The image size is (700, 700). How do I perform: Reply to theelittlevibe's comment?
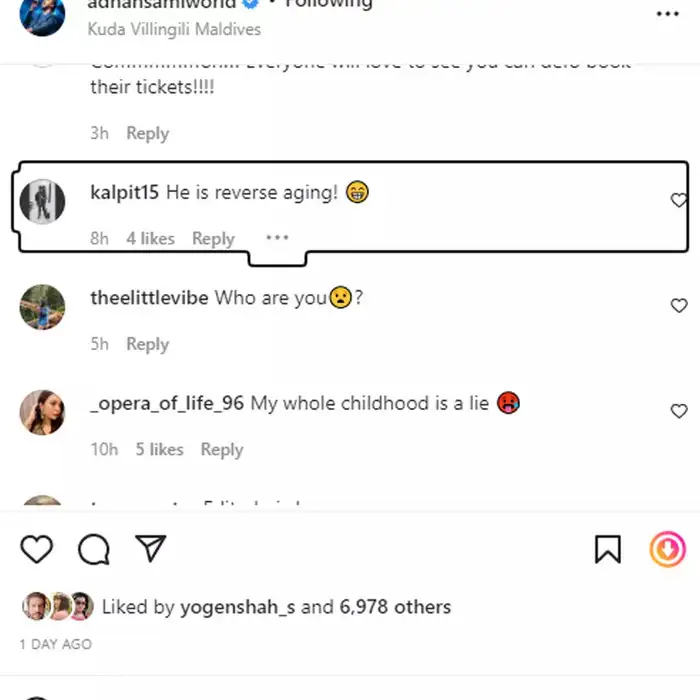click(148, 344)
